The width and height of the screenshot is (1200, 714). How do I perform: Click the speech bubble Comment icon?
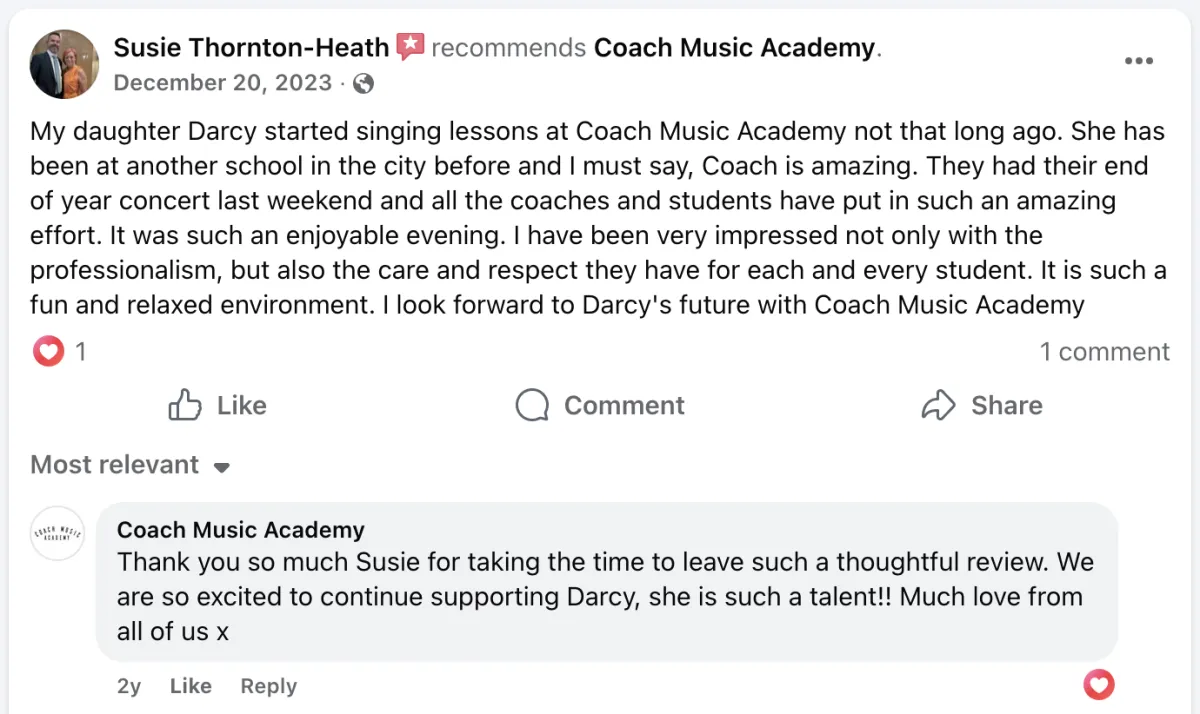(532, 405)
